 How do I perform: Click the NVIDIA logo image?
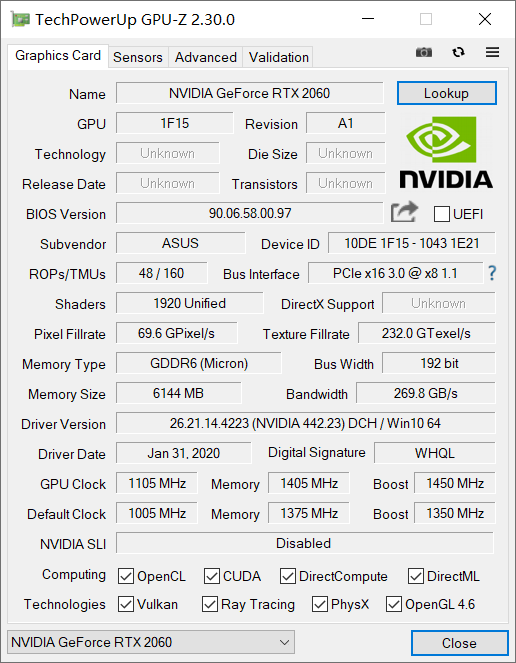[446, 153]
